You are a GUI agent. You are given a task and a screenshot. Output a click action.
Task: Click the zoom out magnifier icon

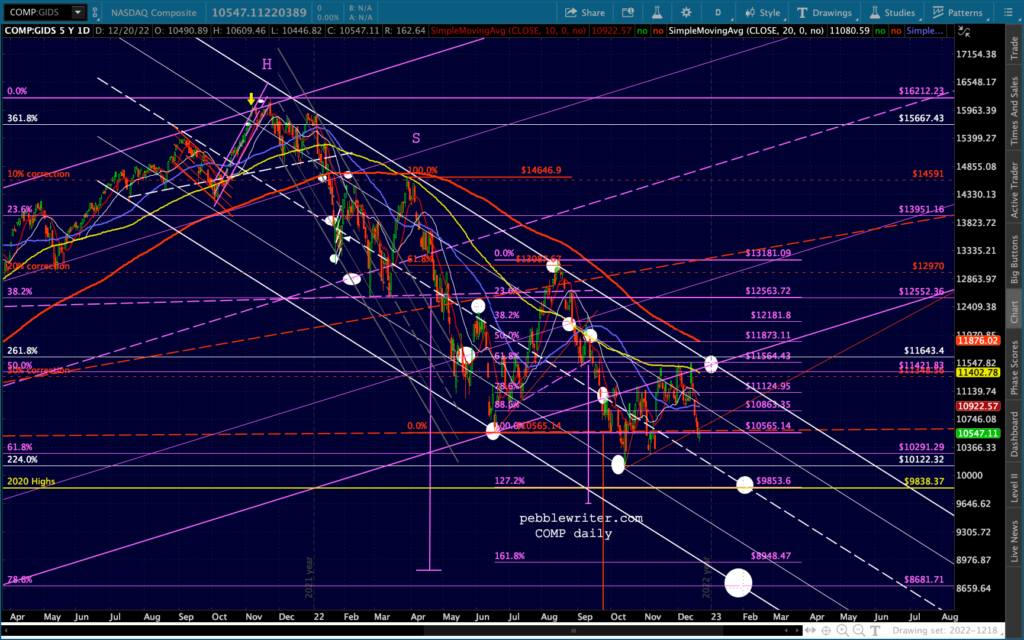pyautogui.click(x=859, y=631)
